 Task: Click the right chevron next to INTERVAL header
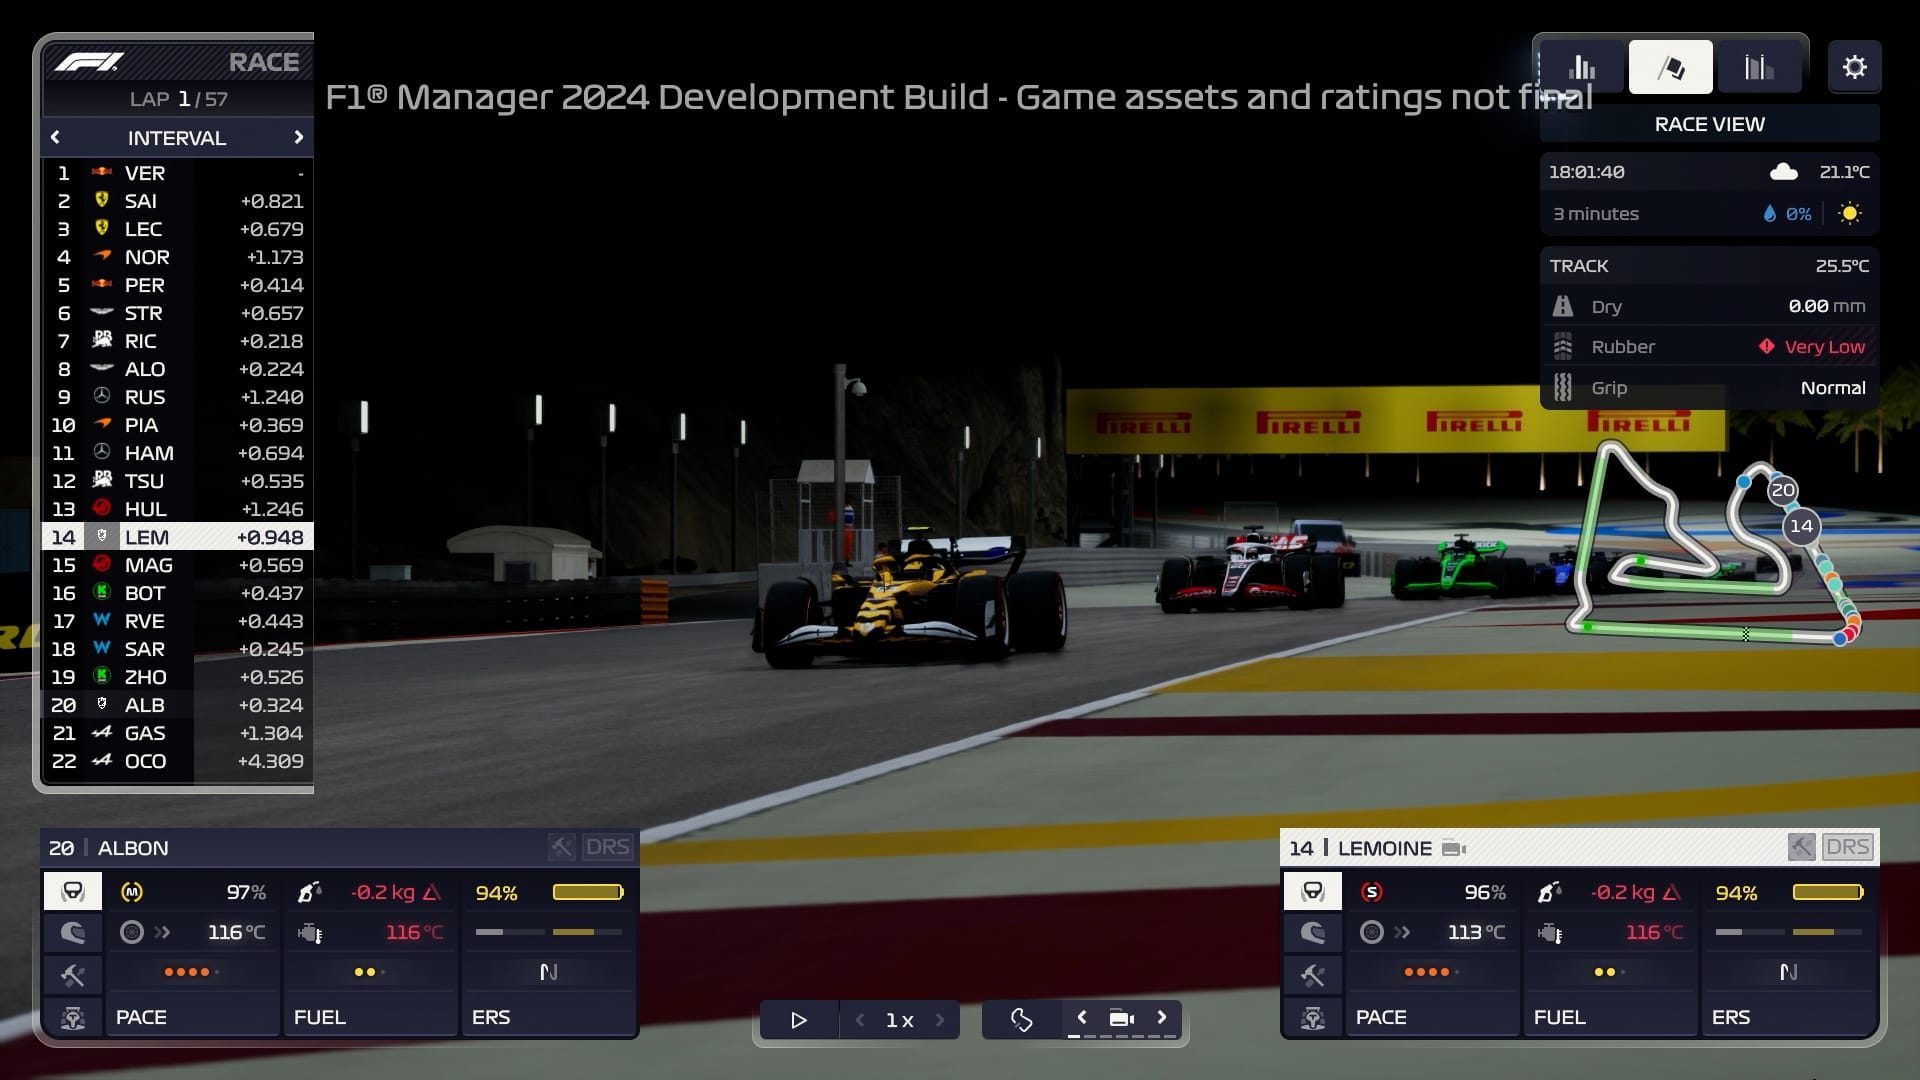[x=299, y=137]
